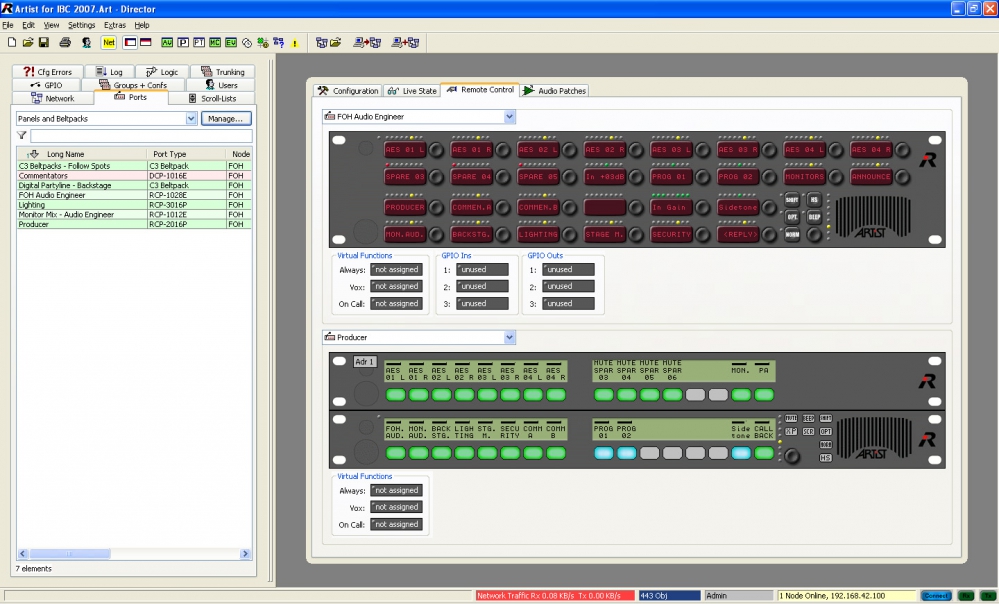Click the yellow exclamation mark toolbar icon
999x604 pixels.
[x=295, y=43]
